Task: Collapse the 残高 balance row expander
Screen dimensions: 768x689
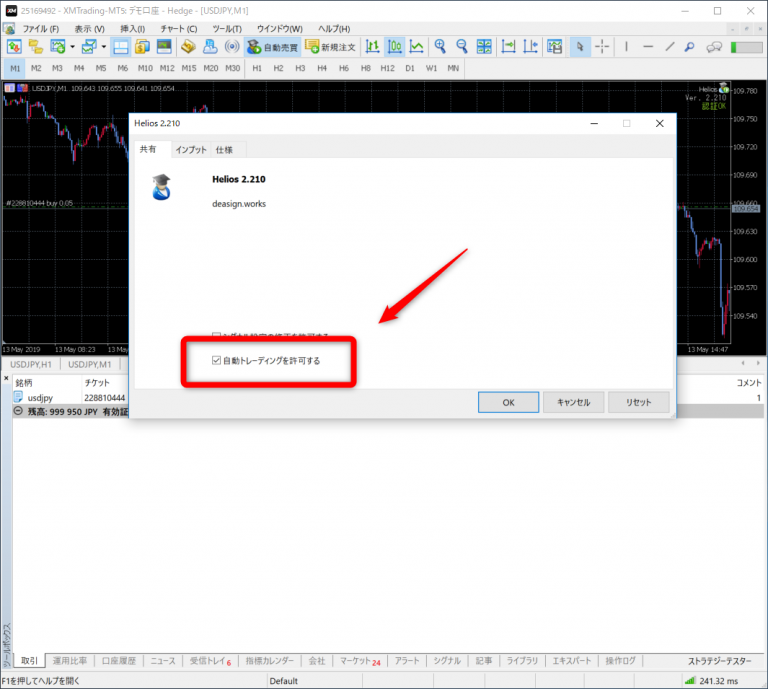Action: pyautogui.click(x=19, y=412)
